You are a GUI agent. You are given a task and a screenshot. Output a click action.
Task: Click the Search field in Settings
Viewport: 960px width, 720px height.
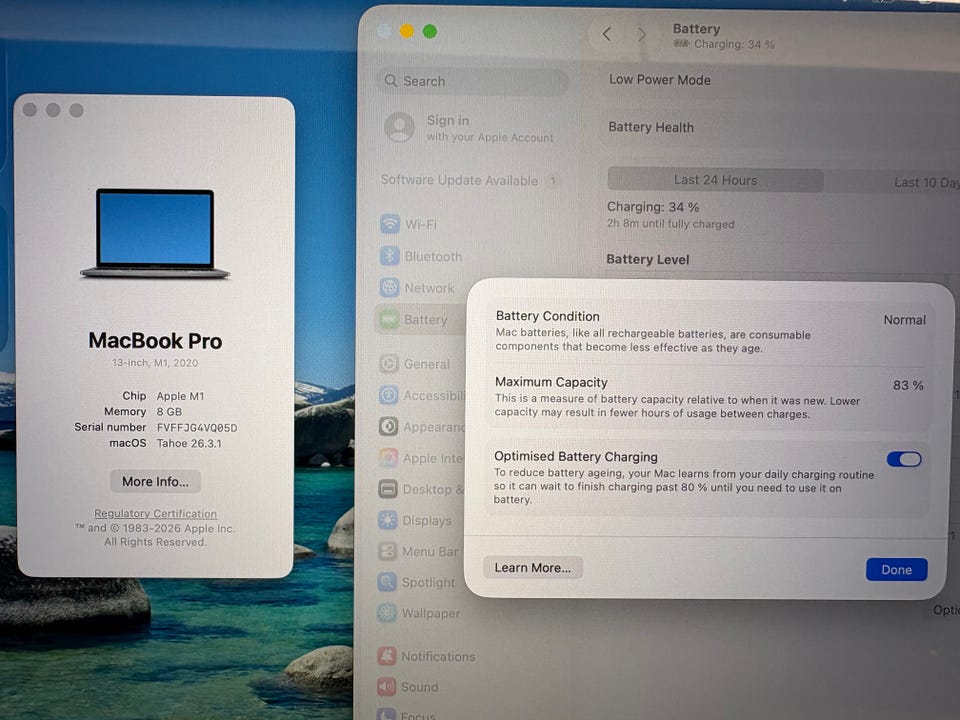coord(473,81)
